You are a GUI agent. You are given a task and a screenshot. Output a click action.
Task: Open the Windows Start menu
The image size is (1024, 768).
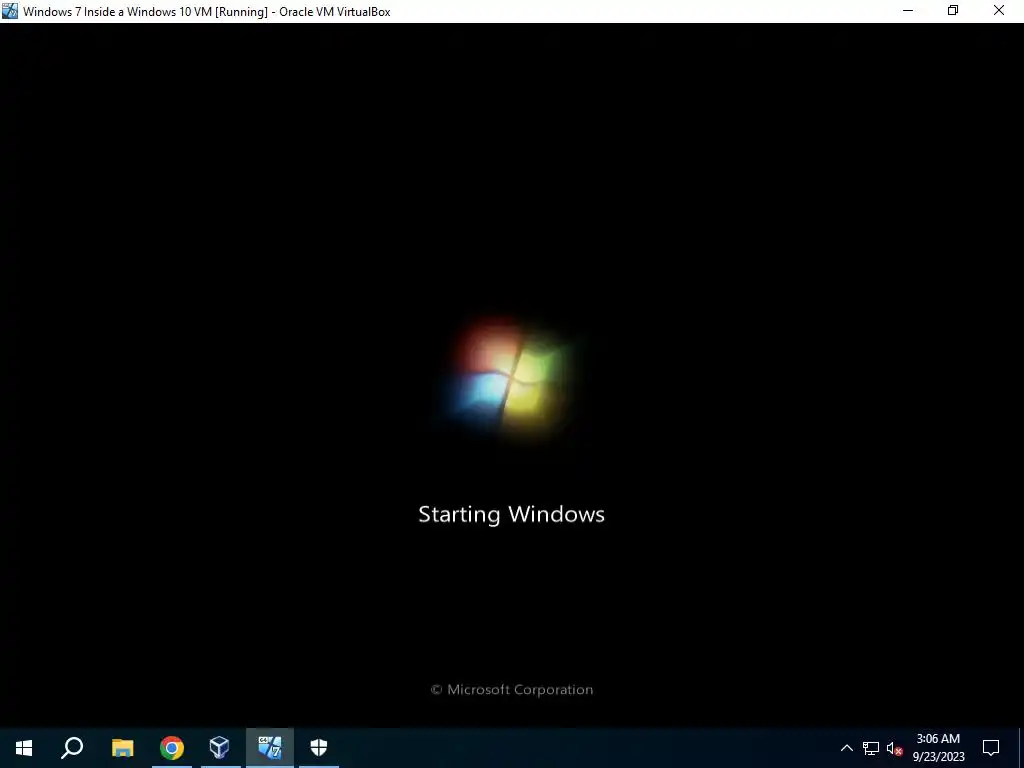point(24,748)
